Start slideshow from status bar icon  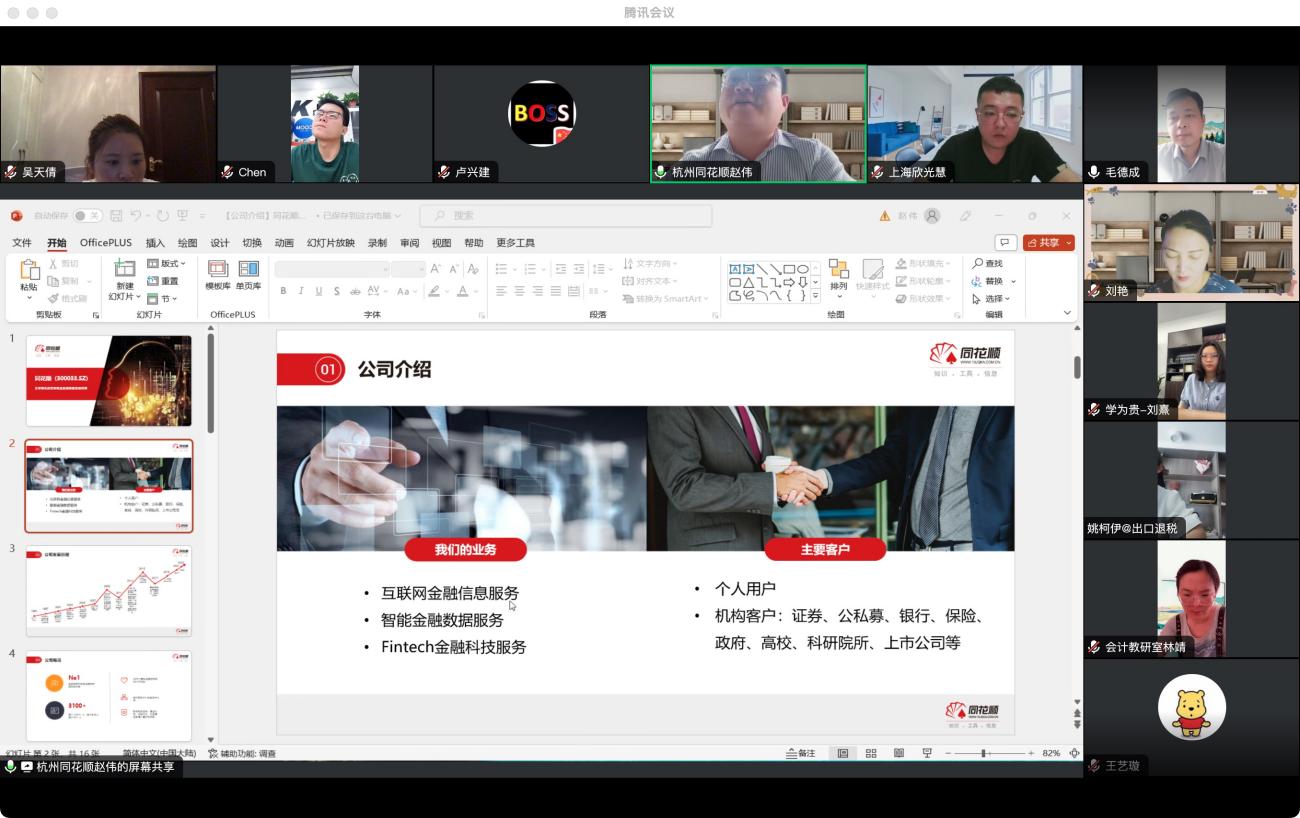click(x=927, y=753)
